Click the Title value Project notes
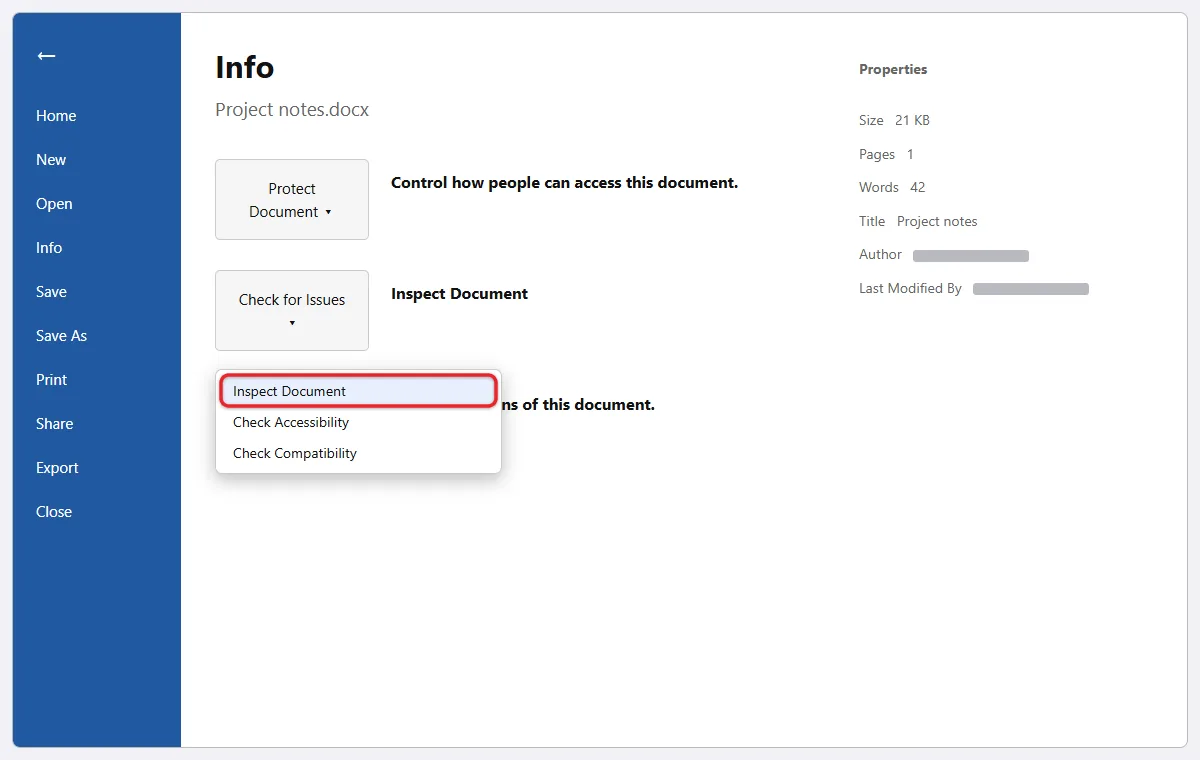The width and height of the screenshot is (1200, 760). 937,221
